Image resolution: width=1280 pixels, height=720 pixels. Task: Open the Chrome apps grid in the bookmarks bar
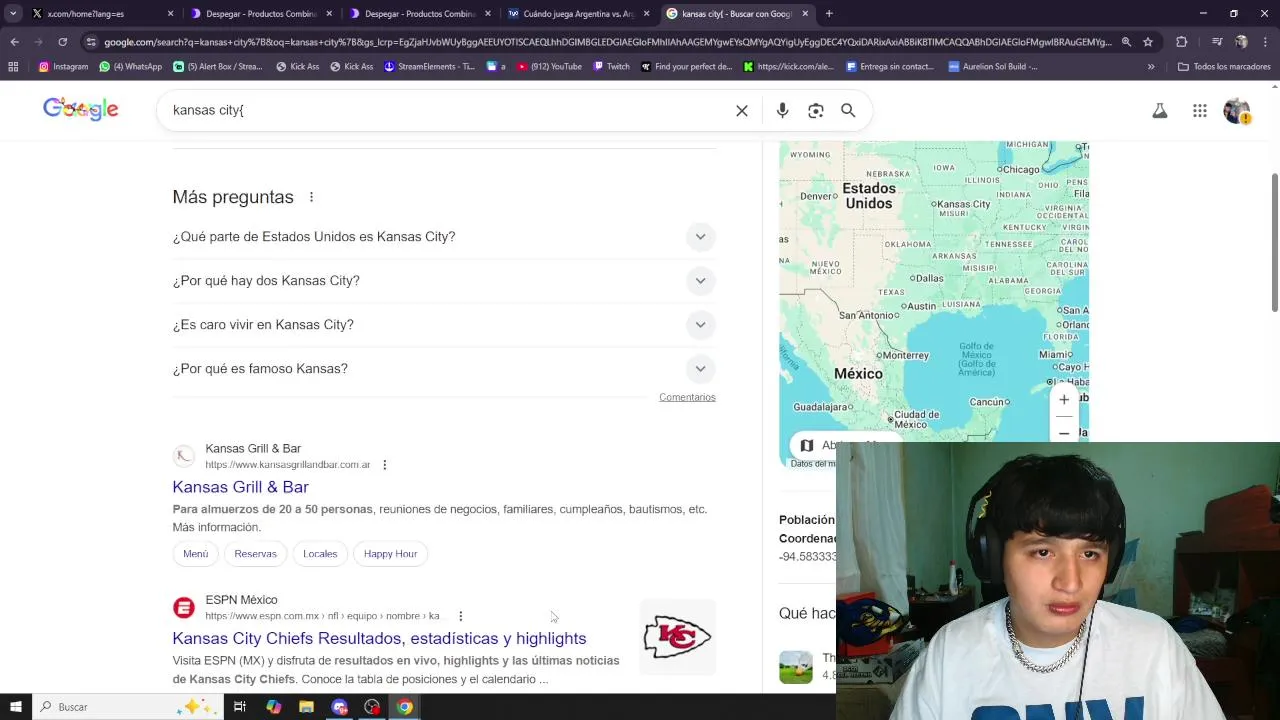[13, 67]
